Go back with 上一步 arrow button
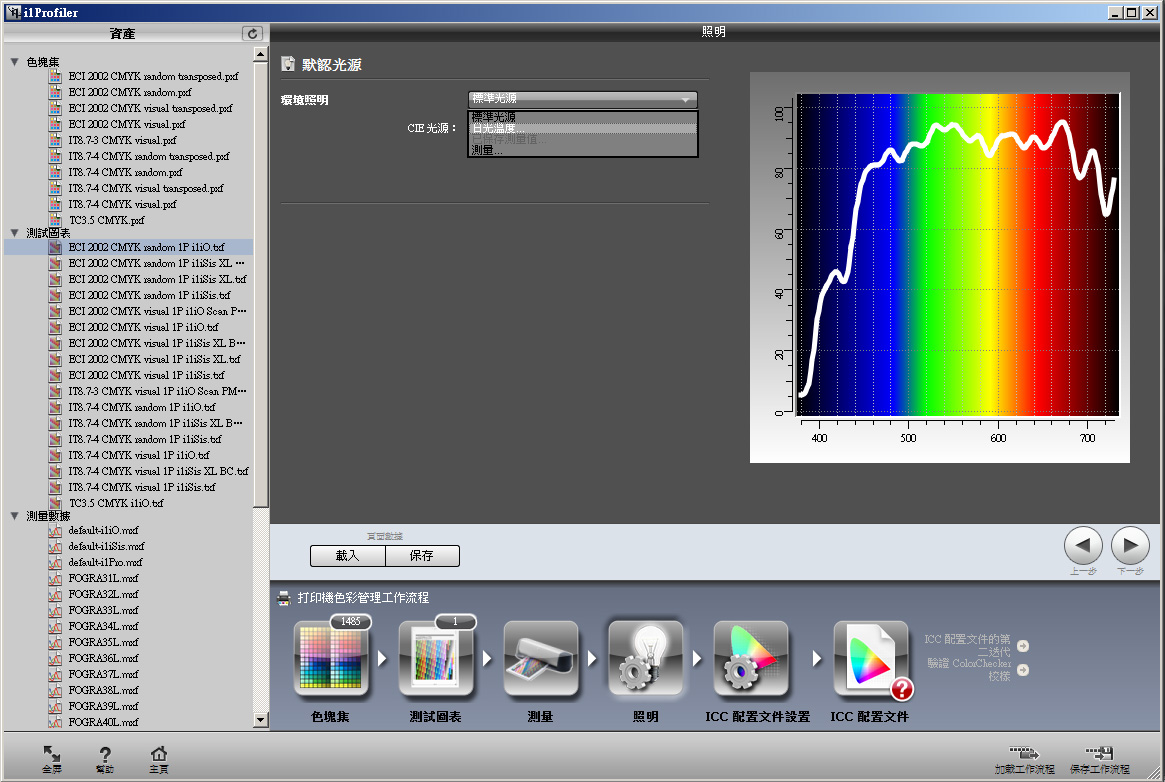Image resolution: width=1165 pixels, height=782 pixels. [x=1083, y=546]
